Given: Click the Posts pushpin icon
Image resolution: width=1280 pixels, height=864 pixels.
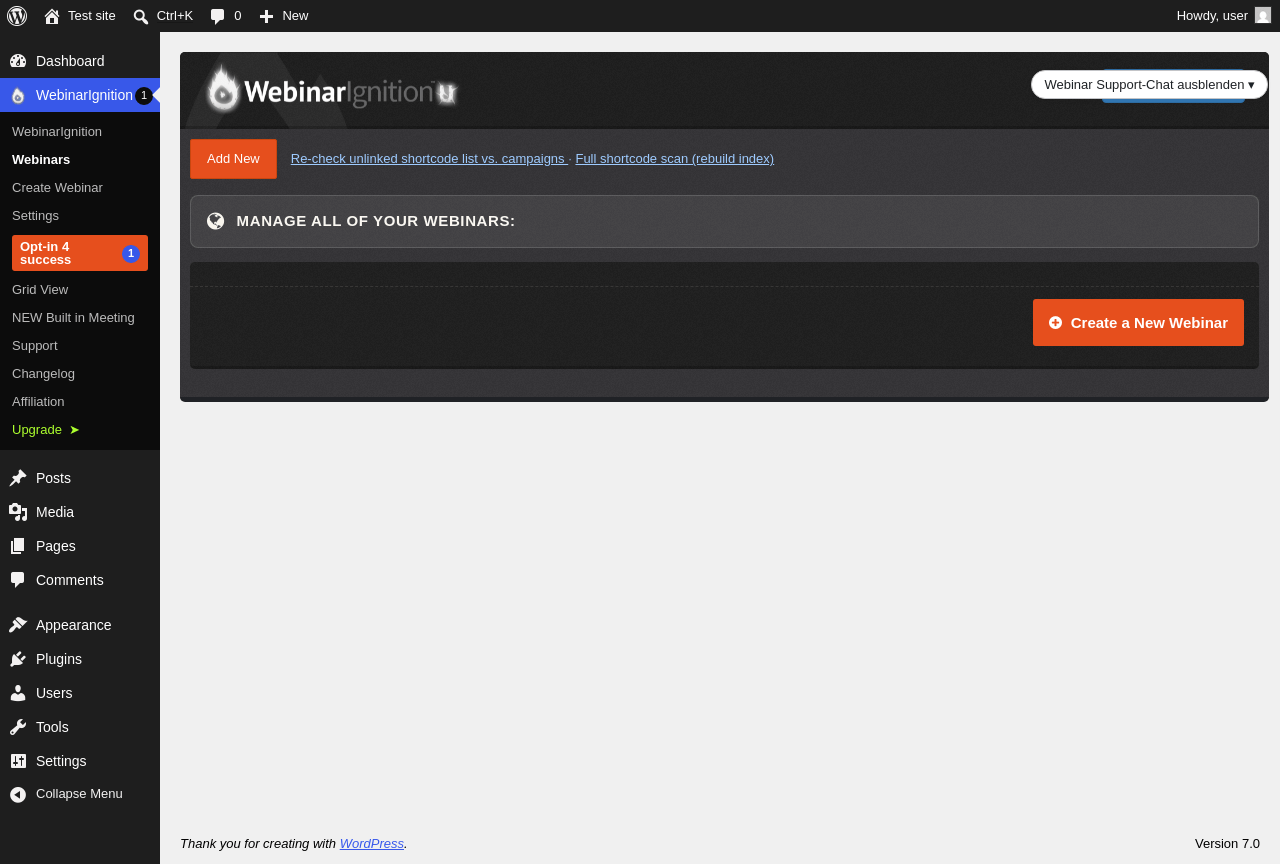Looking at the screenshot, I should (18, 478).
